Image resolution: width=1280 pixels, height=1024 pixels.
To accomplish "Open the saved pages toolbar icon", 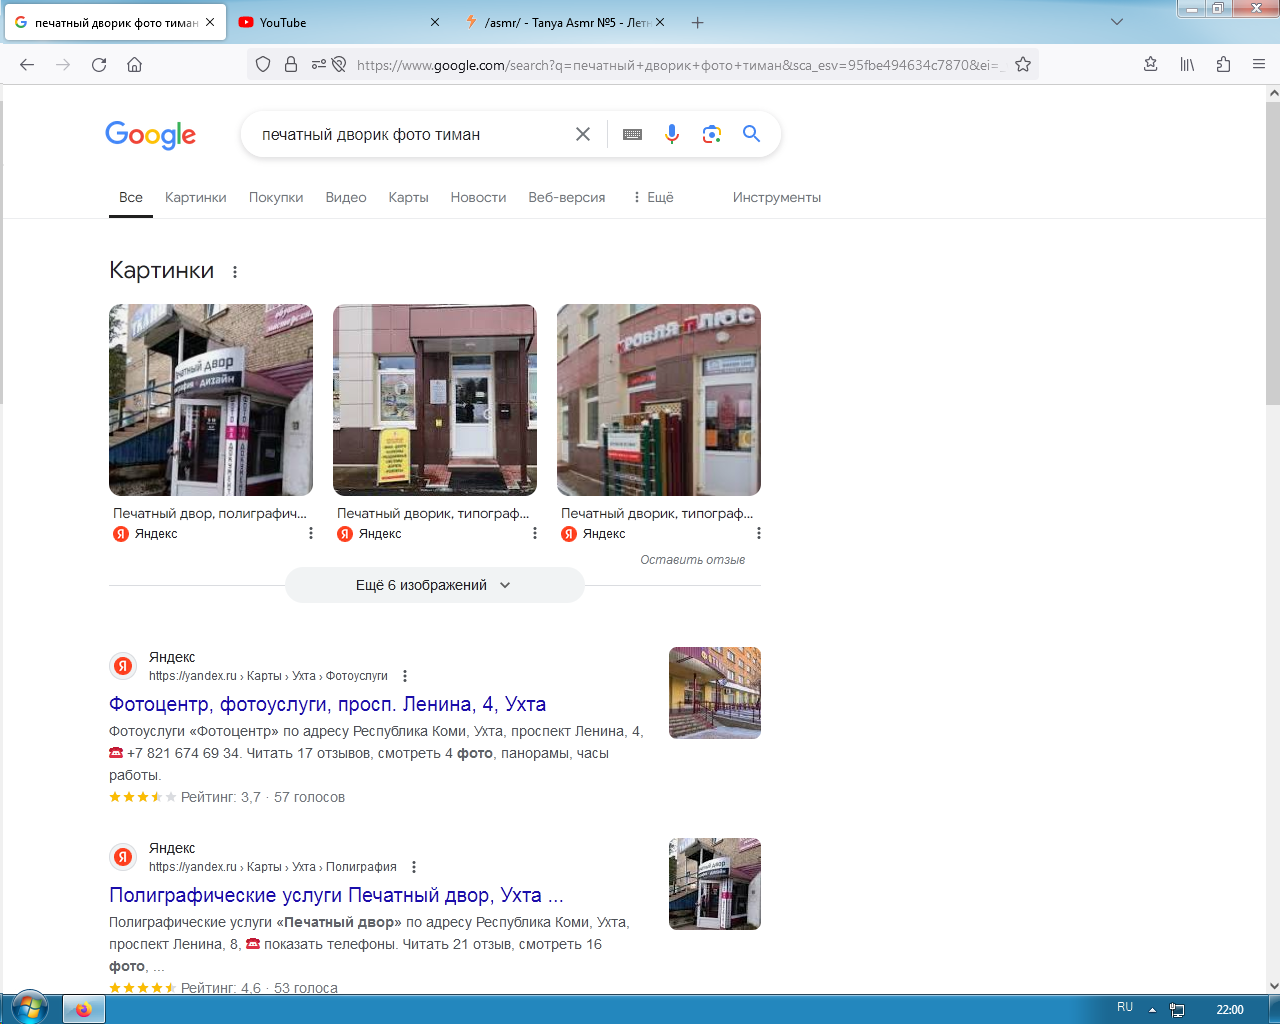I will pyautogui.click(x=1151, y=65).
